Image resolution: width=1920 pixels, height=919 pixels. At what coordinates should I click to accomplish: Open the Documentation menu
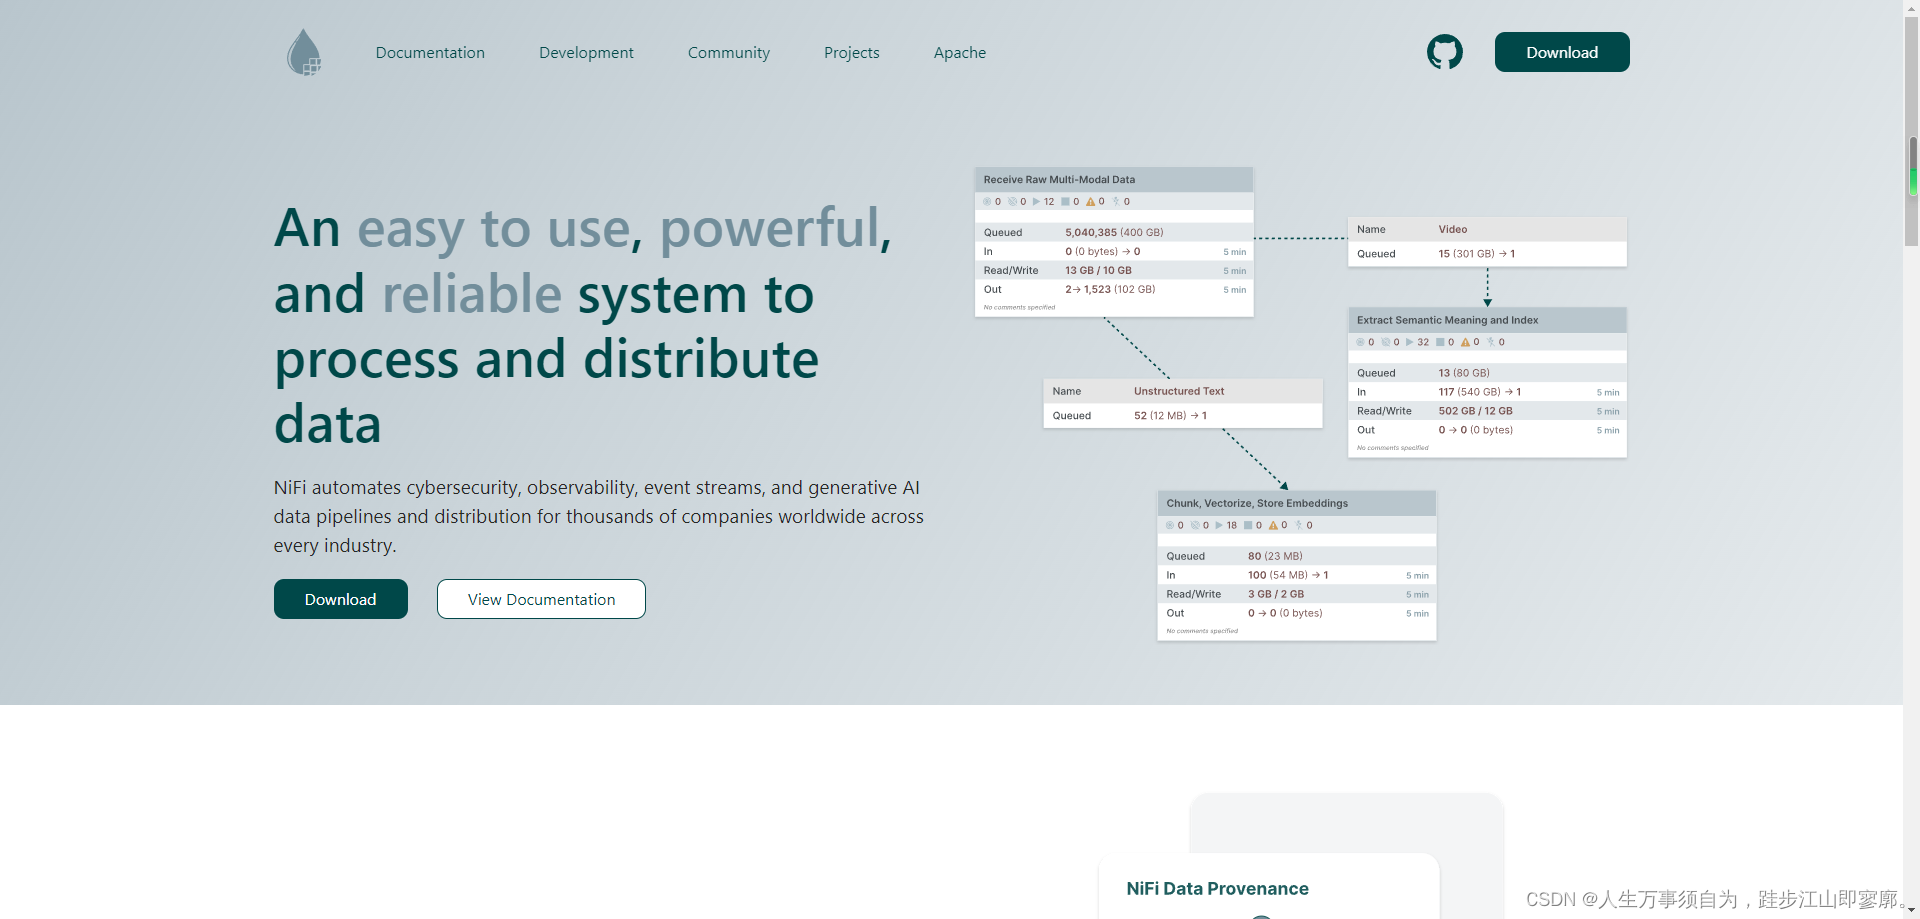[x=430, y=53]
